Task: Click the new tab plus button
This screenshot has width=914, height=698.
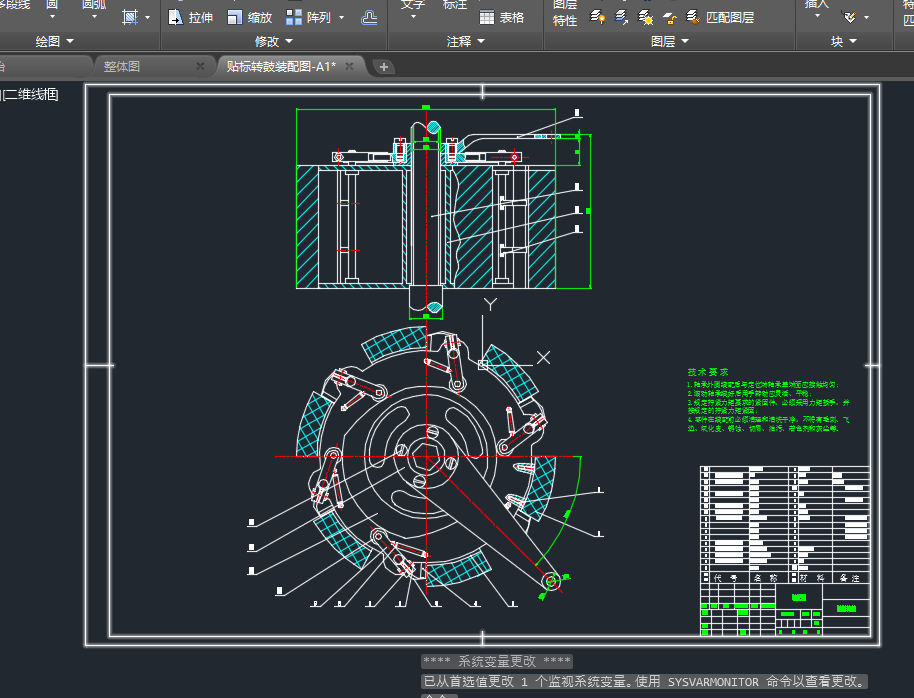Action: coord(384,67)
